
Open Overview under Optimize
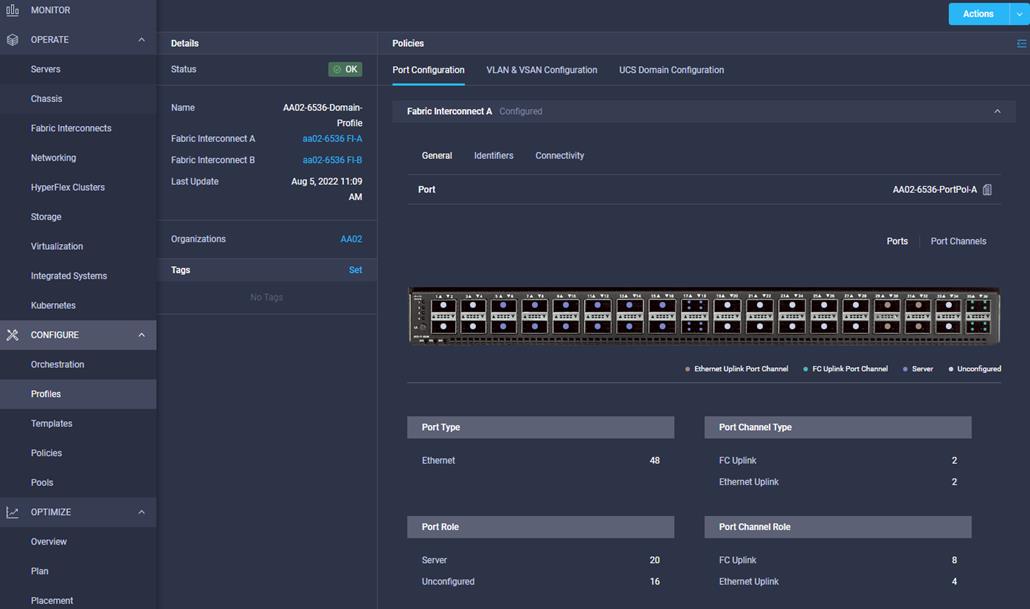(49, 542)
